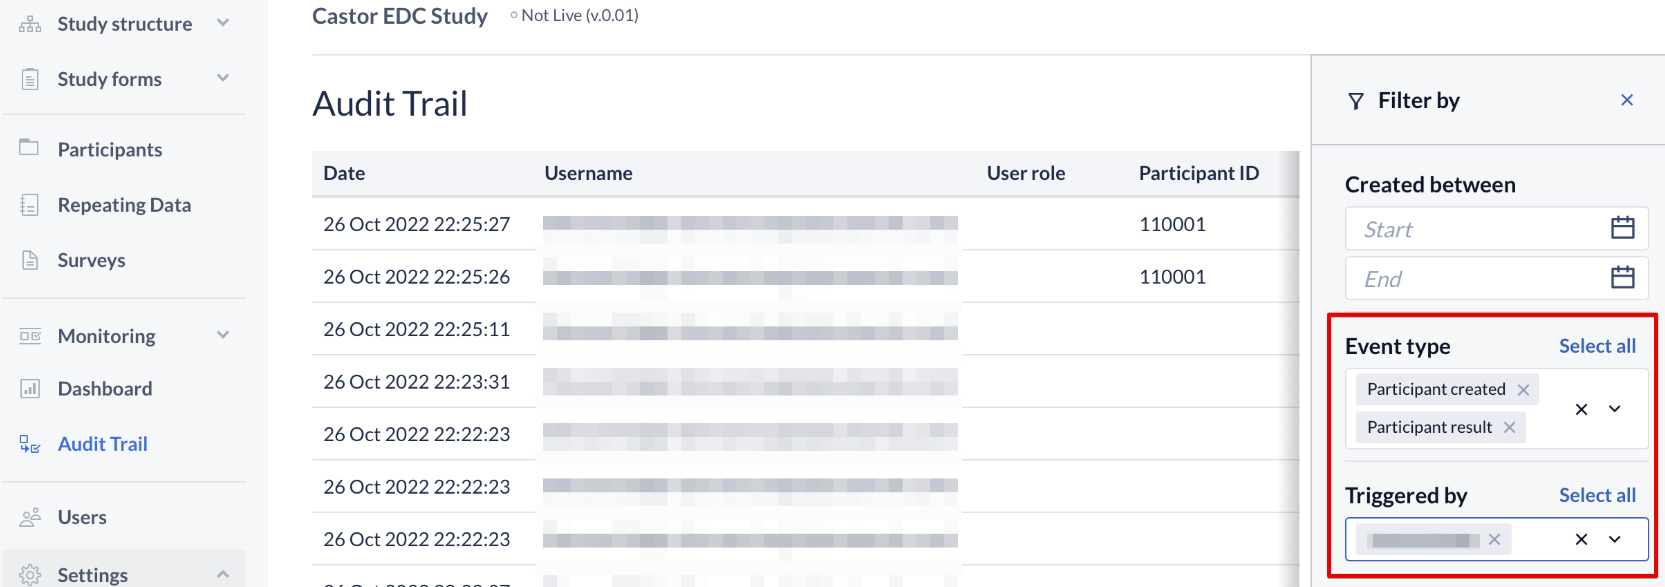The height and width of the screenshot is (587, 1665).
Task: Open the End date calendar picker
Action: click(1622, 277)
